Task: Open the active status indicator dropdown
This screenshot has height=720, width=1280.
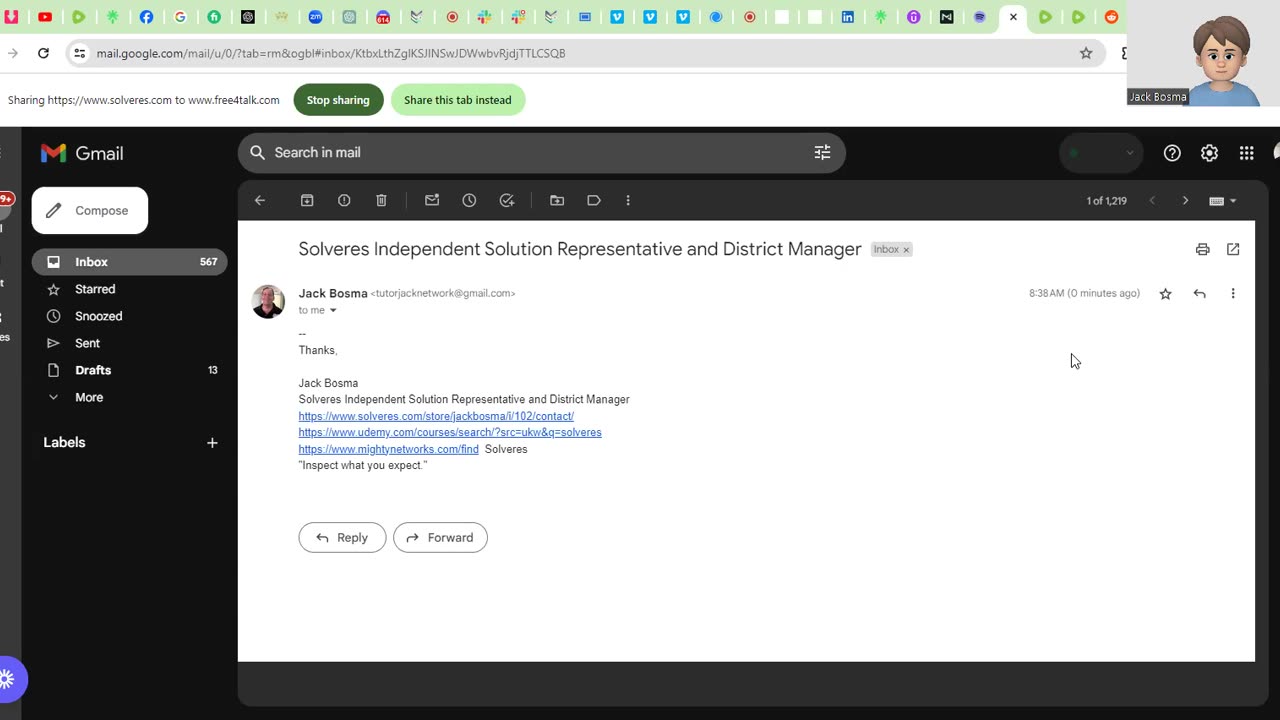Action: coord(1101,153)
